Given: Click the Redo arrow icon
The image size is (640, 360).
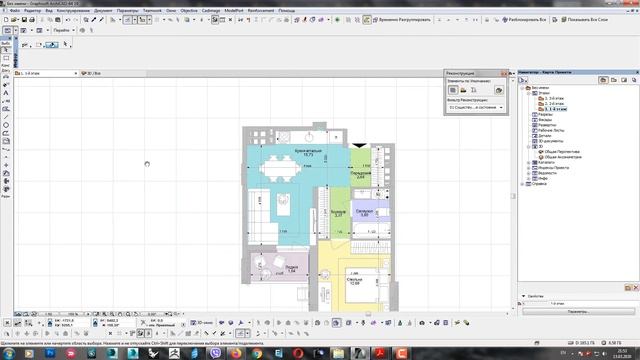Looking at the screenshot, I should point(76,20).
